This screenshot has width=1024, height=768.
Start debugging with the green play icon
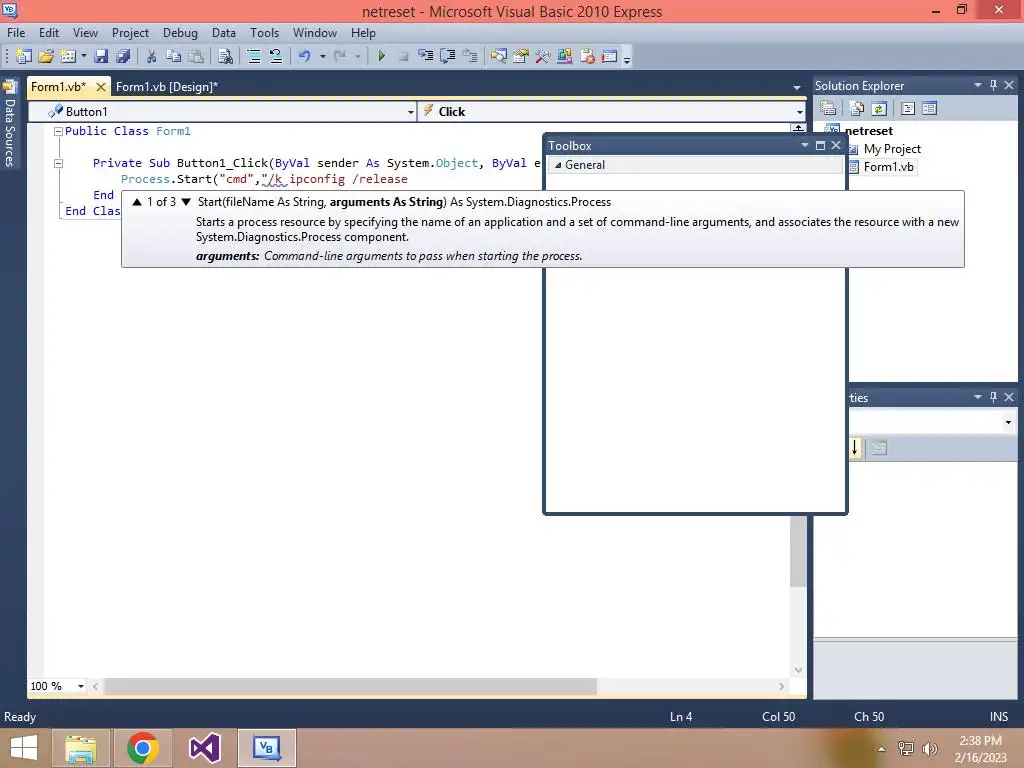[x=381, y=56]
